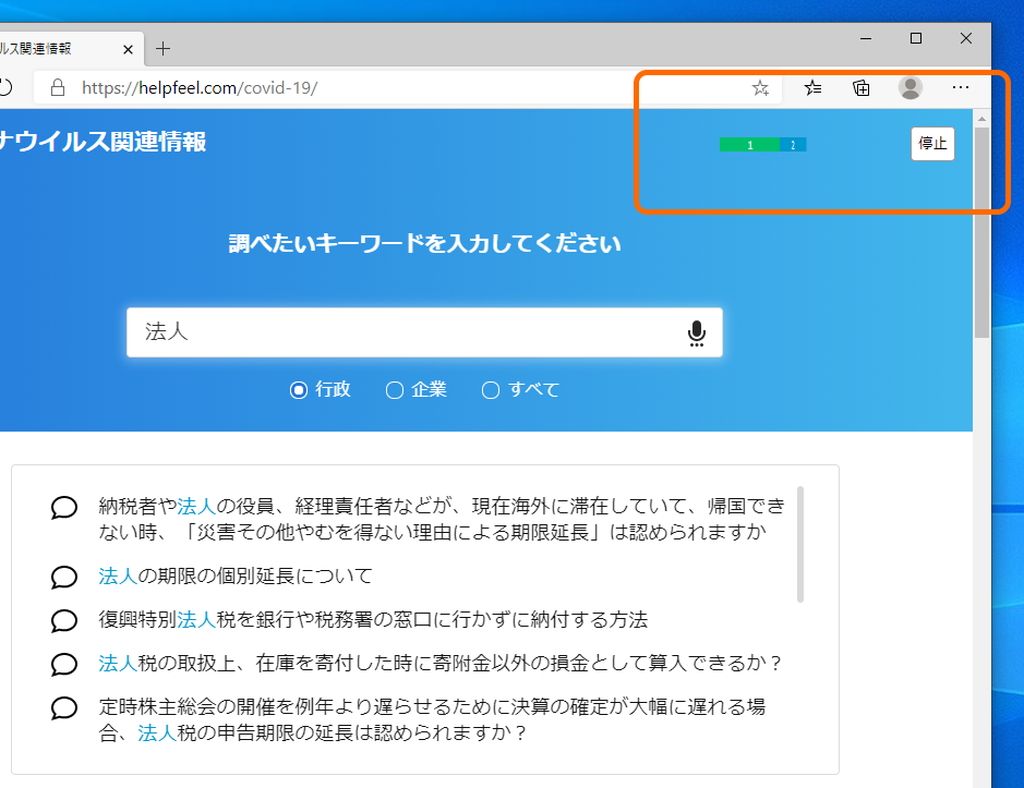Select the すべて radio button
1024x788 pixels.
click(x=490, y=390)
